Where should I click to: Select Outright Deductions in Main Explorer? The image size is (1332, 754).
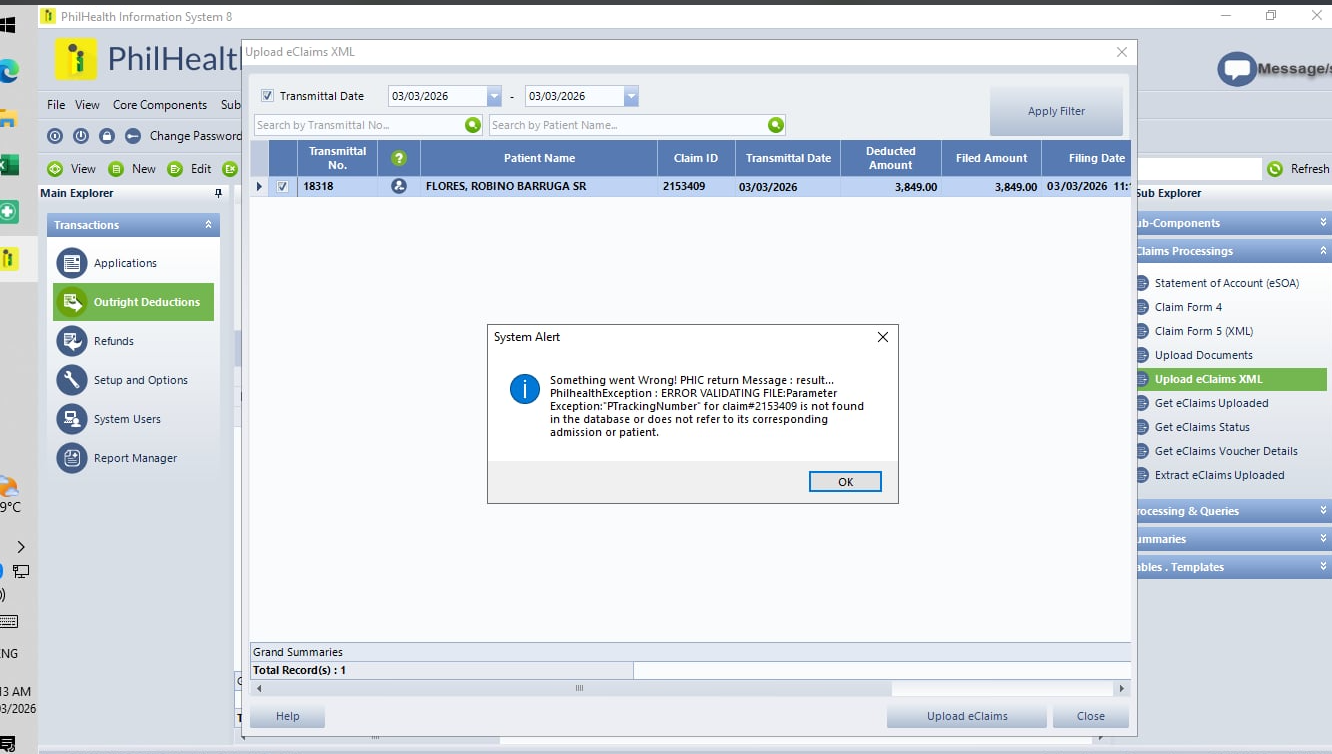click(133, 302)
